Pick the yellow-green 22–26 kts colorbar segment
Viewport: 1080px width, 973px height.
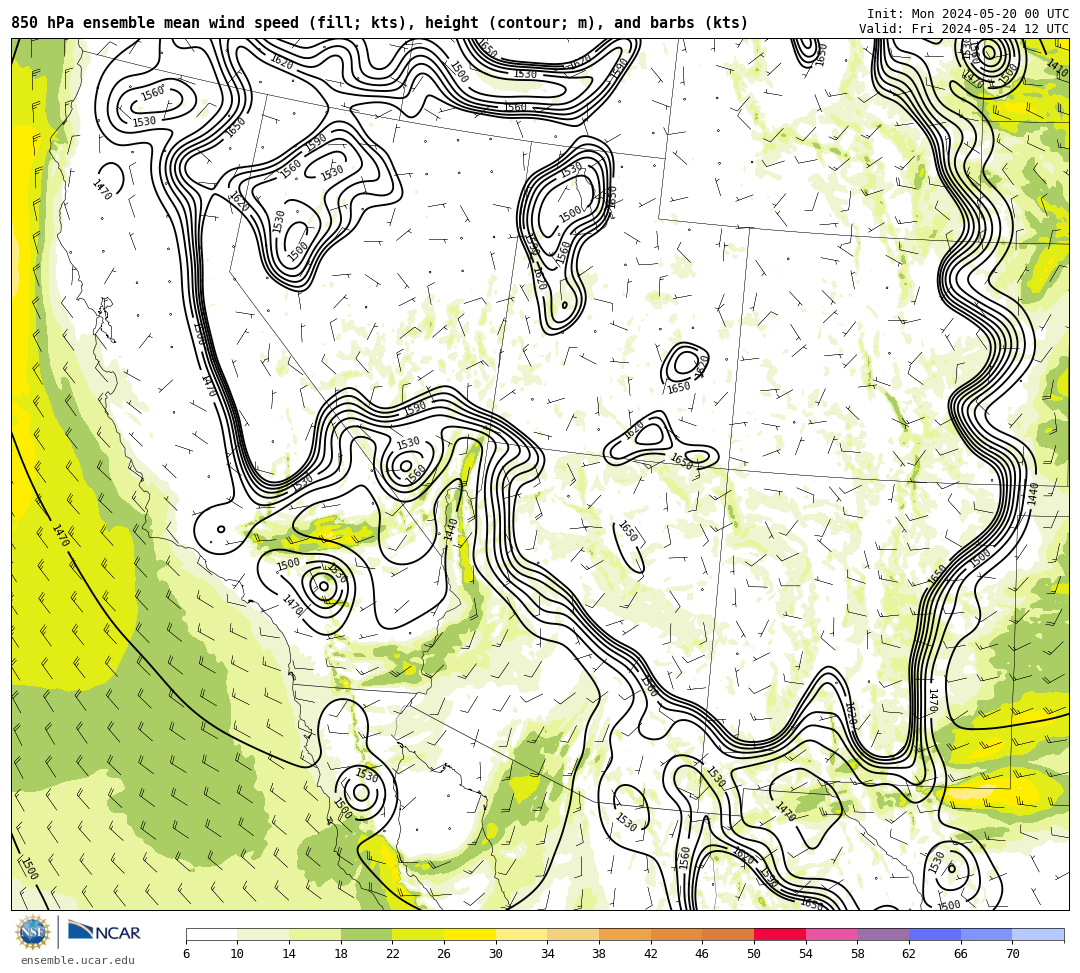click(418, 934)
